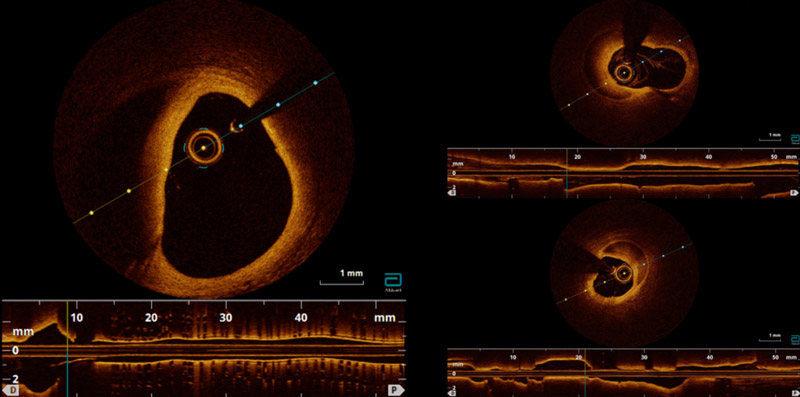The width and height of the screenshot is (800, 397).
Task: Click the frame indicator line past 20 mm on the bottom-right L-mode
Action: [x=585, y=373]
